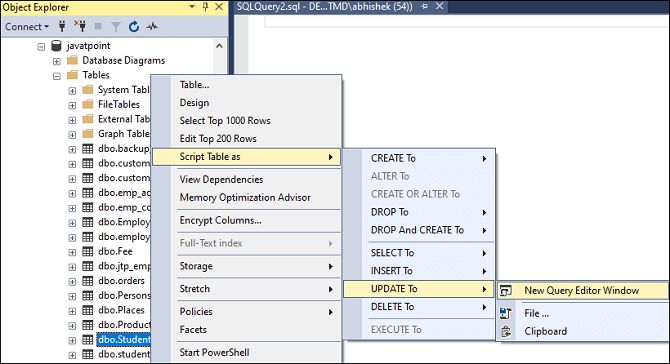Close the SQLQuery2.sql tab
Screen dimensions: 670x364
pos(439,6)
